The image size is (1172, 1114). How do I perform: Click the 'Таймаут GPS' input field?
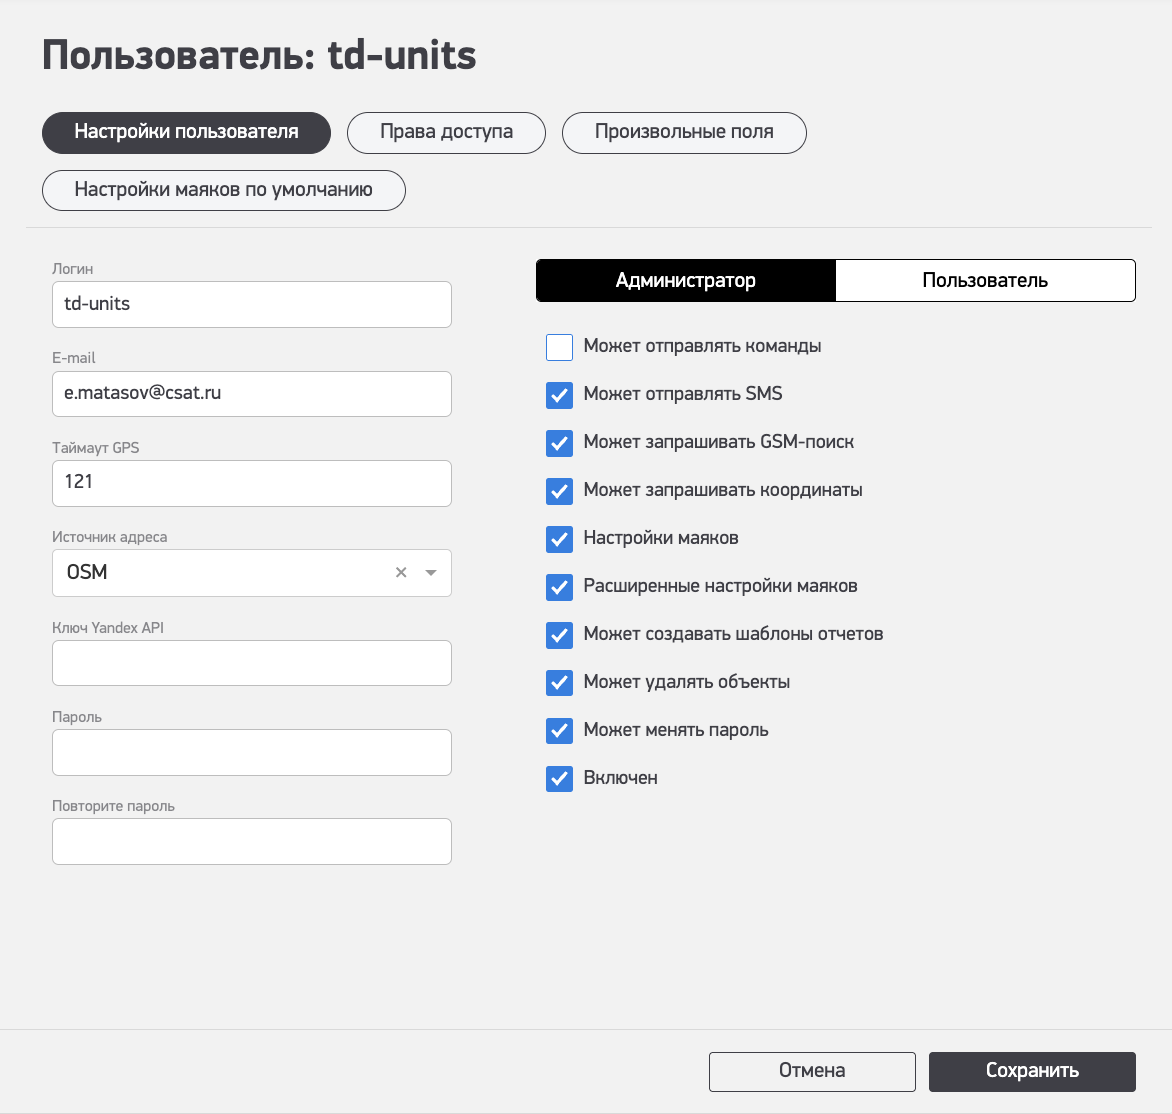[x=252, y=484]
